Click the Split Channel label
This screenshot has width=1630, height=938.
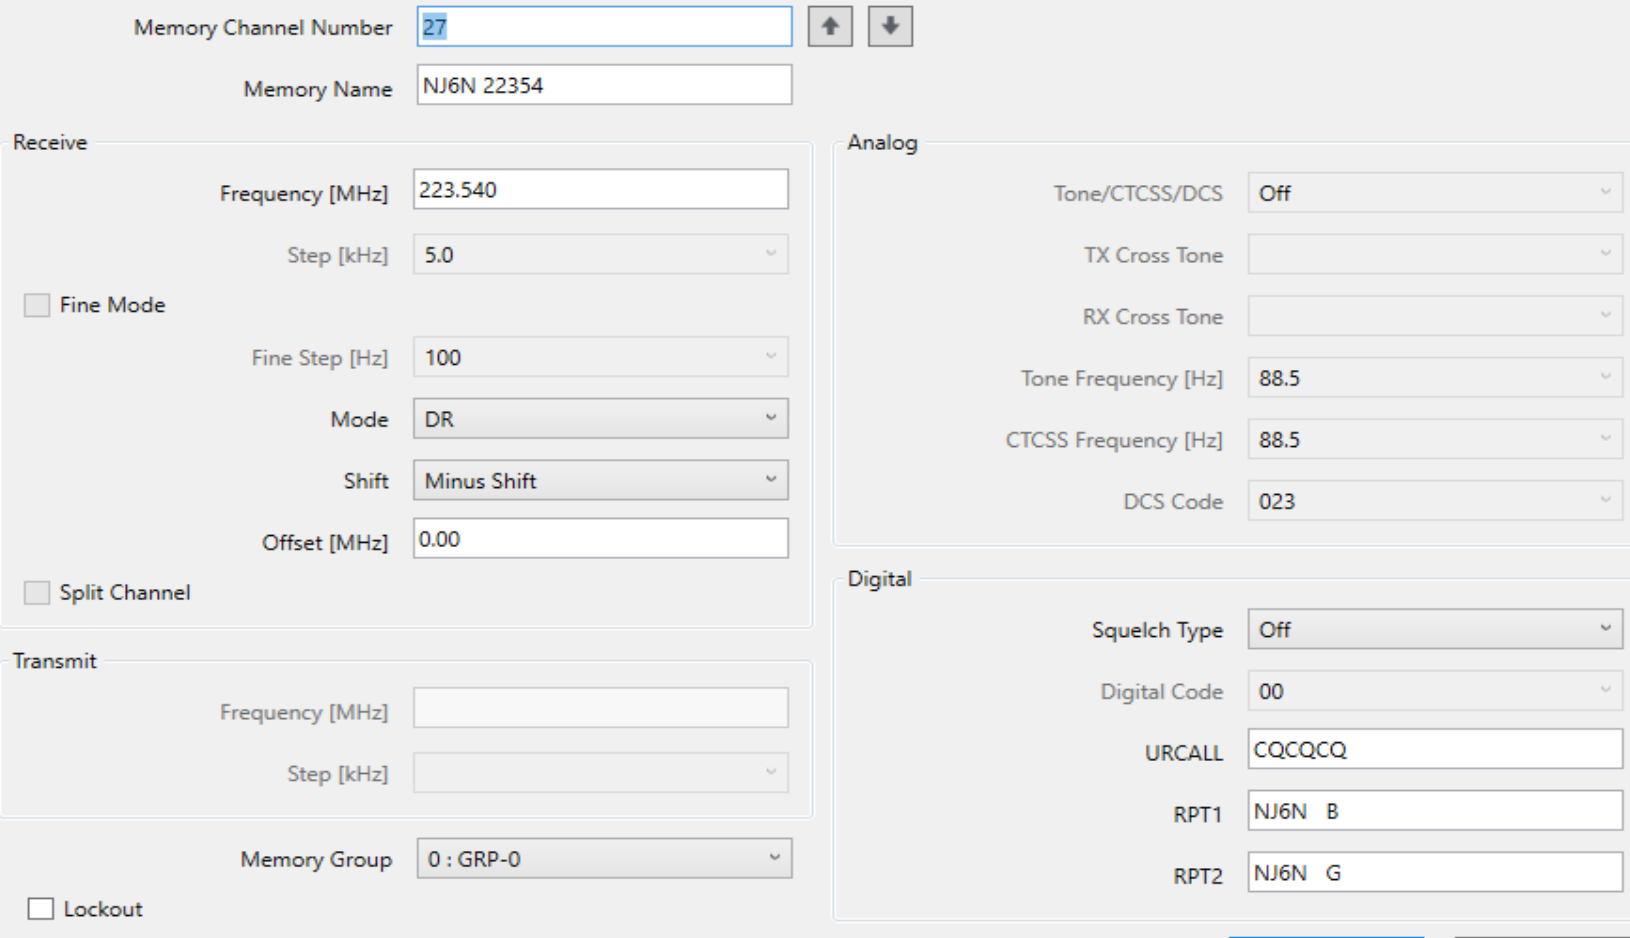125,593
